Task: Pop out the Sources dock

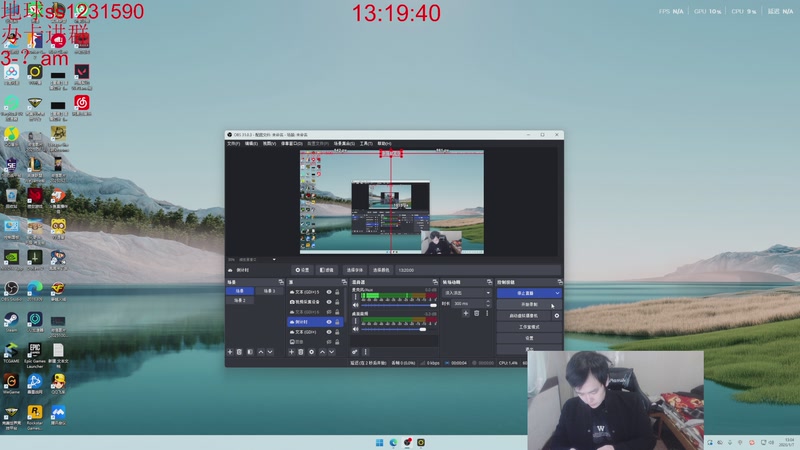Action: [344, 282]
